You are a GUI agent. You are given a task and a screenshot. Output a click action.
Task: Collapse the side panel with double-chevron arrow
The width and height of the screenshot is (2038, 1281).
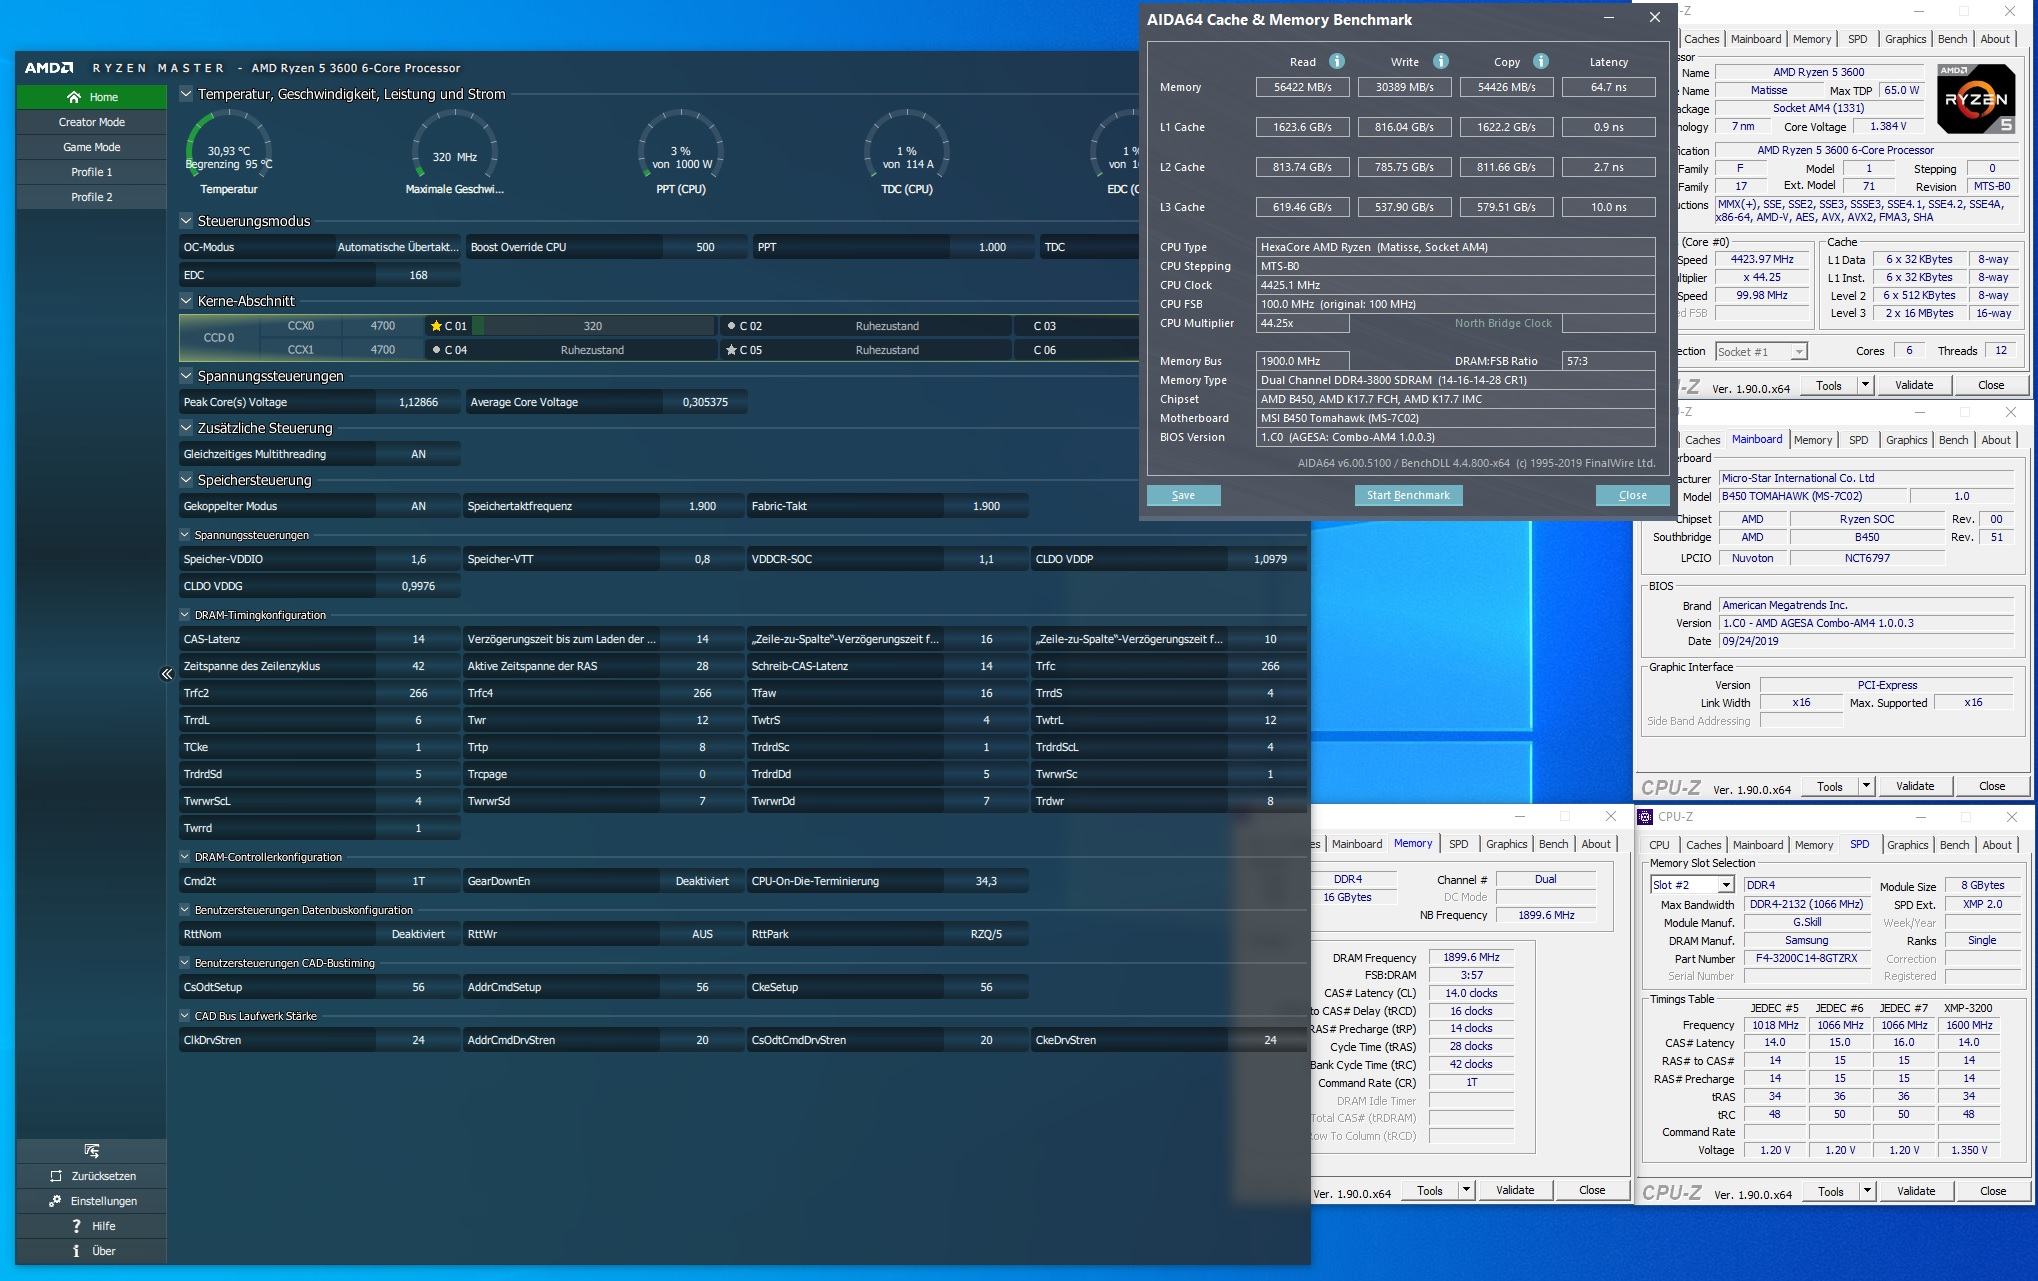pos(167,674)
